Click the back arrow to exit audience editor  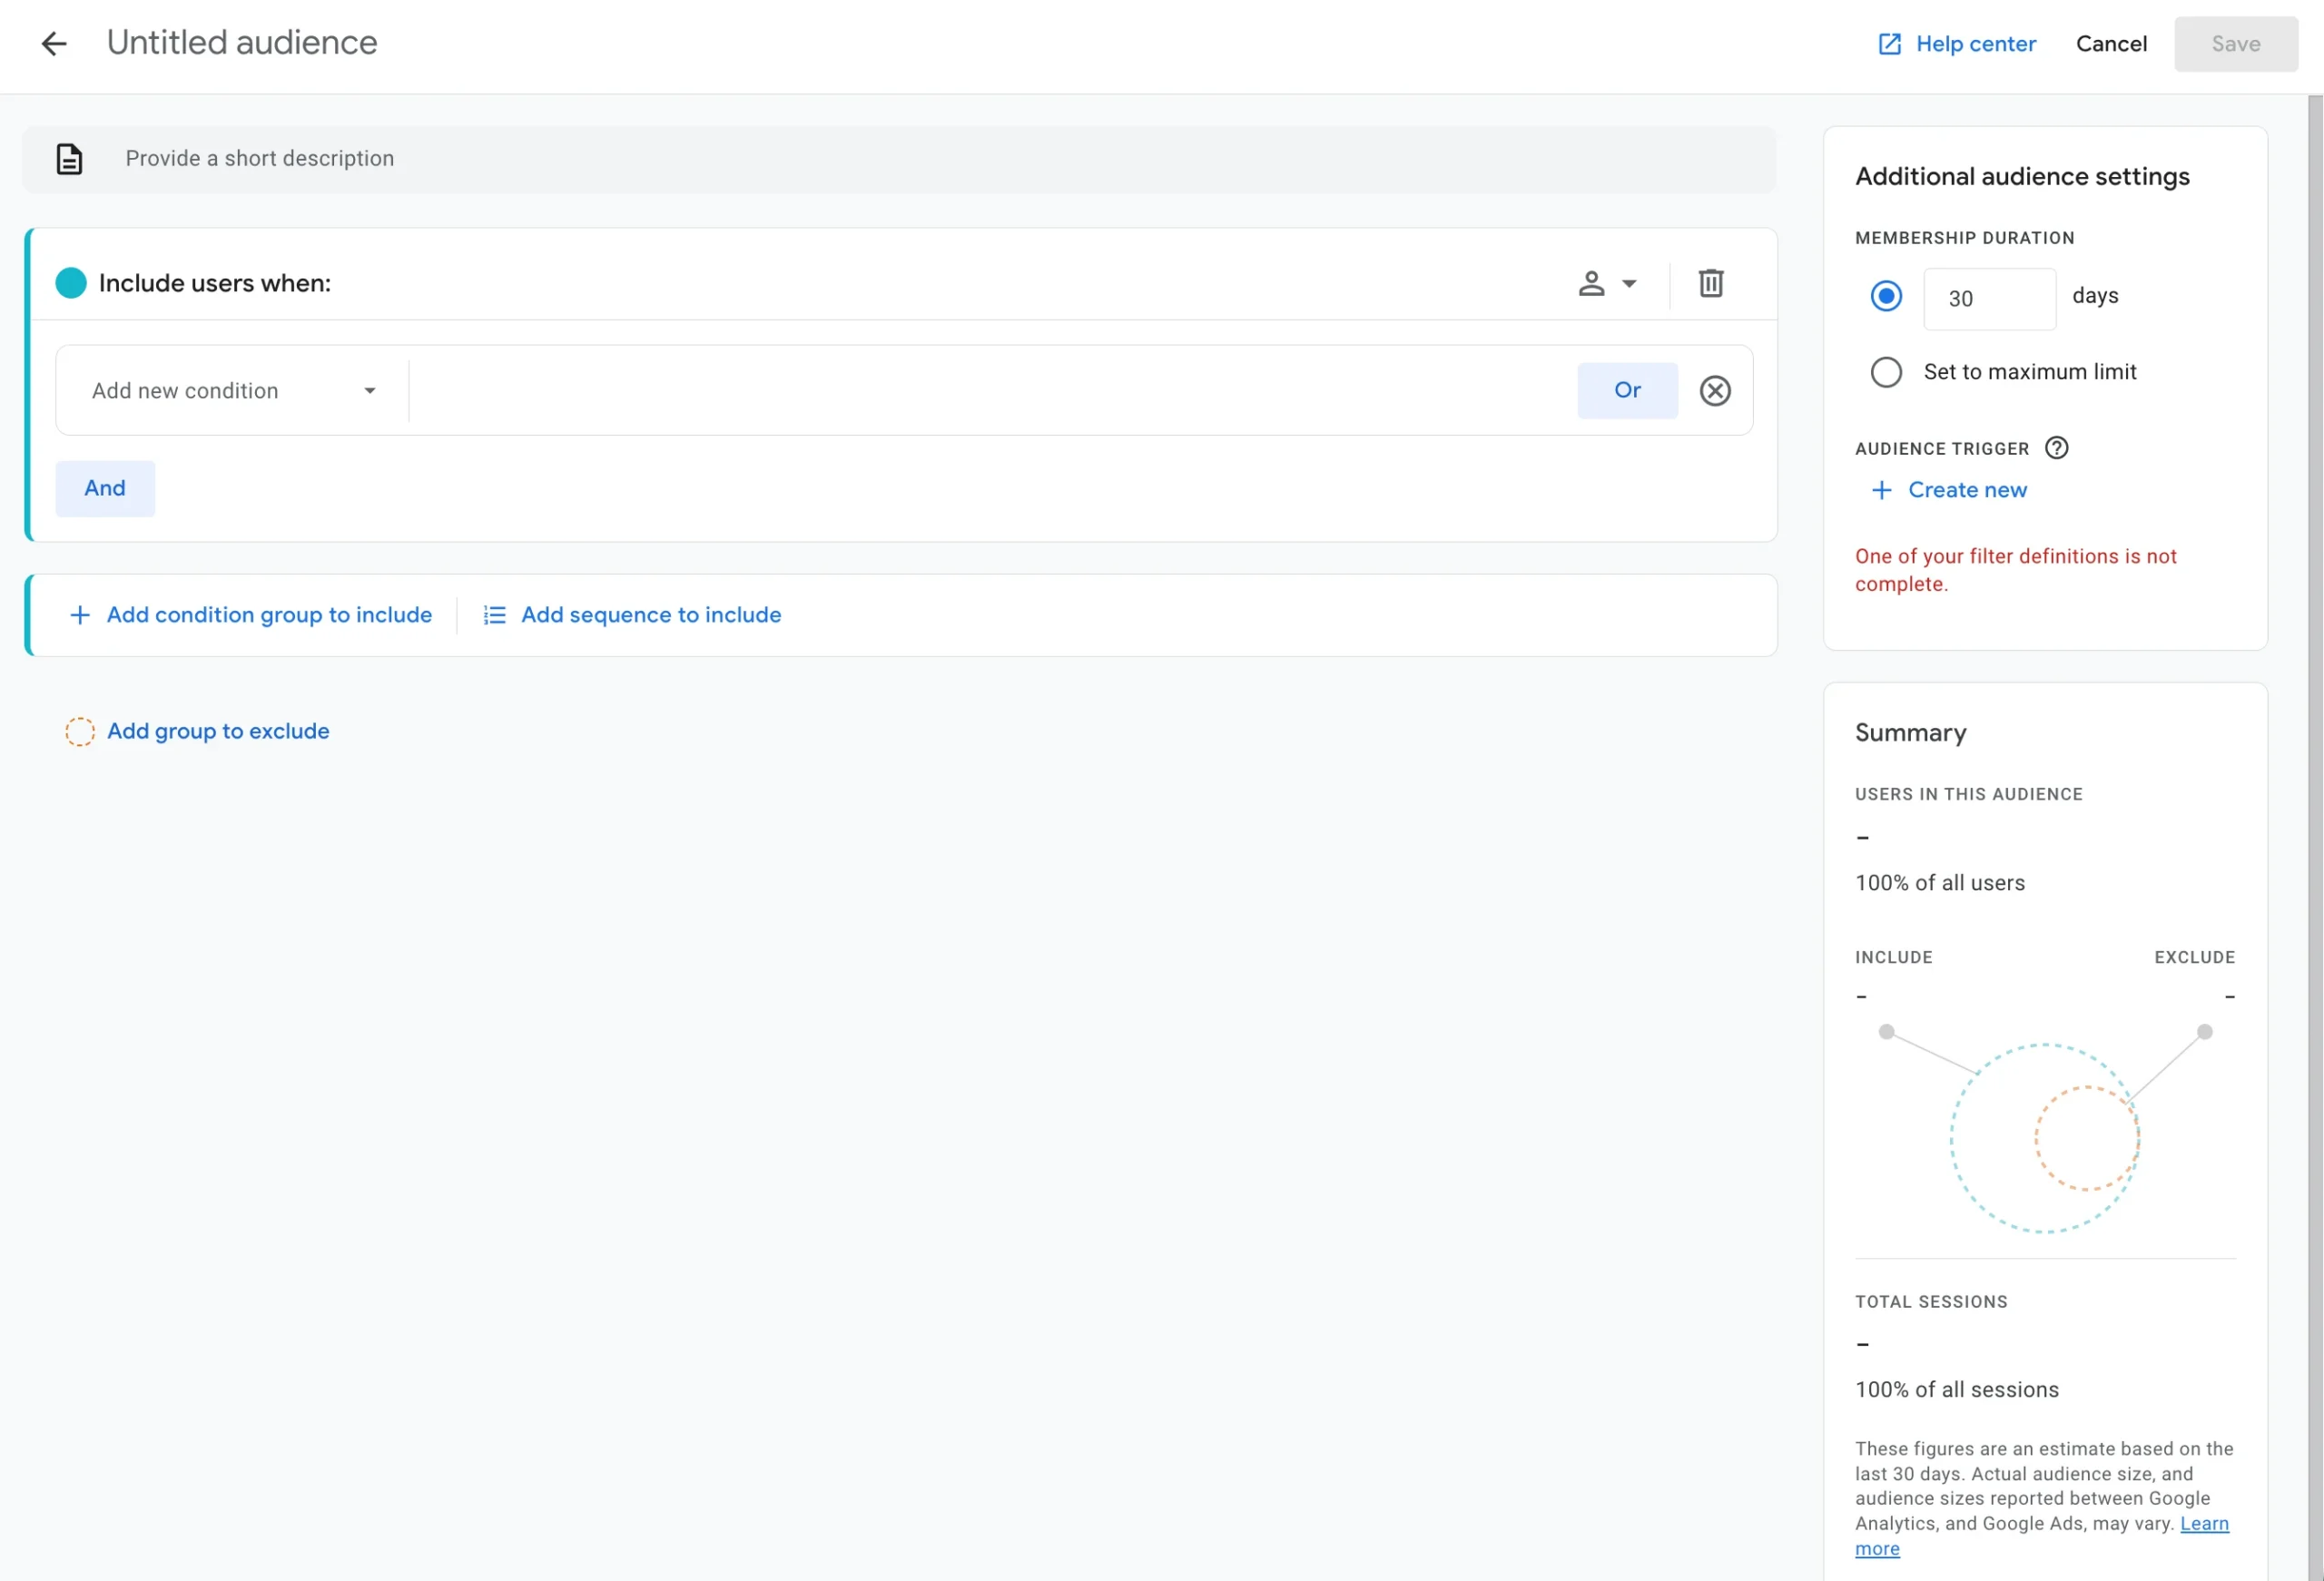[x=53, y=44]
